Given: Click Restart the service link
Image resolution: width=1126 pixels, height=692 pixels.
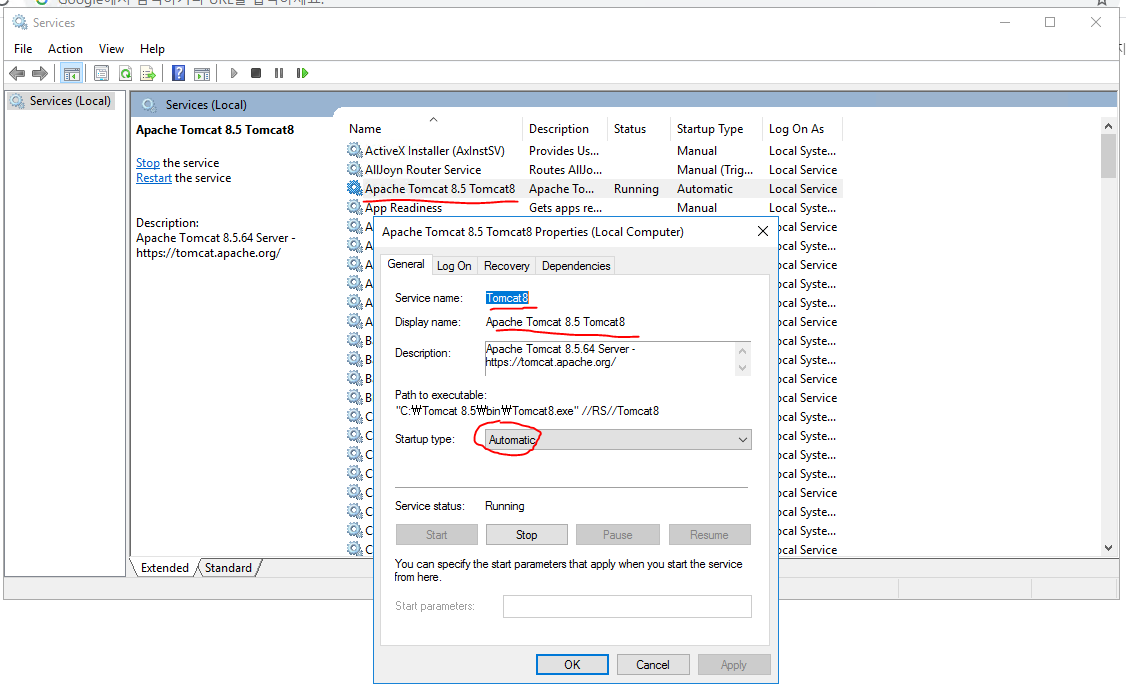Looking at the screenshot, I should 154,178.
